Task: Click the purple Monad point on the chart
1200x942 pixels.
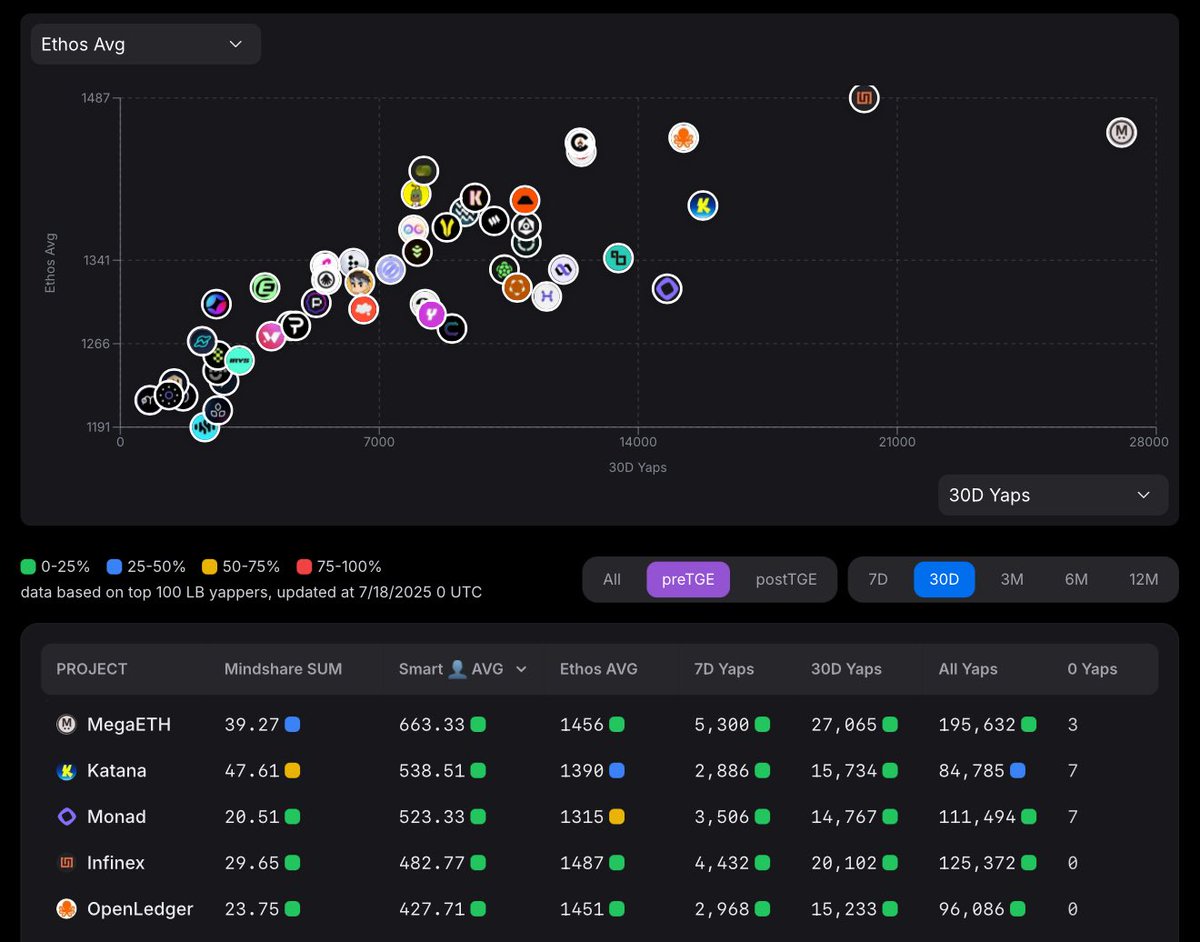Action: (x=667, y=289)
